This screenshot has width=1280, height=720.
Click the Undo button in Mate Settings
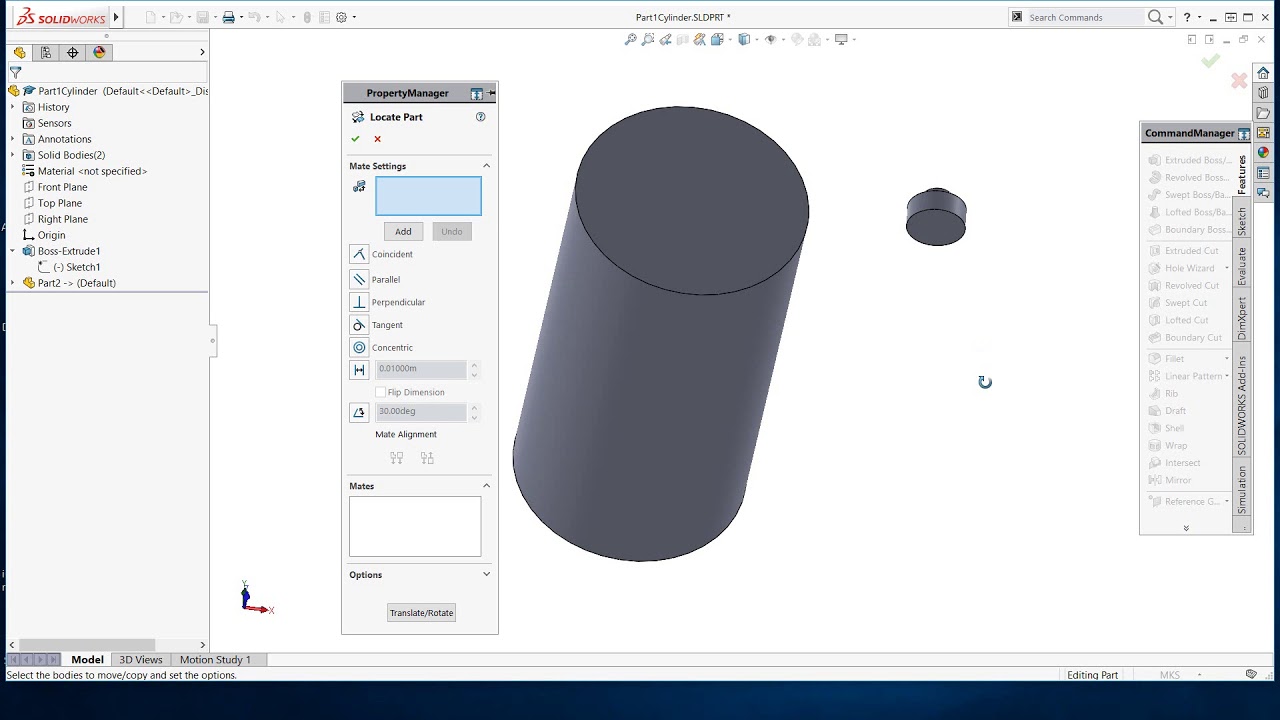click(452, 231)
